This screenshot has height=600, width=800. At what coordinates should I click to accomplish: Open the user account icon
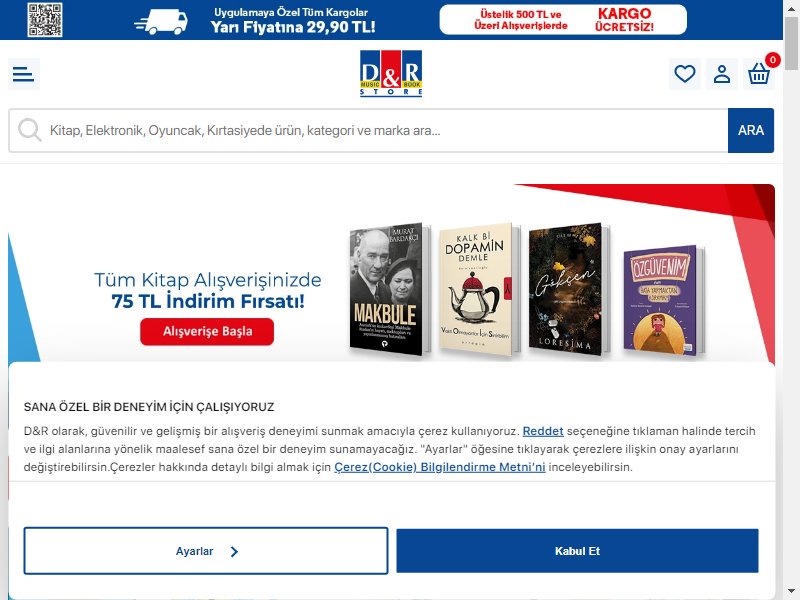(x=722, y=74)
